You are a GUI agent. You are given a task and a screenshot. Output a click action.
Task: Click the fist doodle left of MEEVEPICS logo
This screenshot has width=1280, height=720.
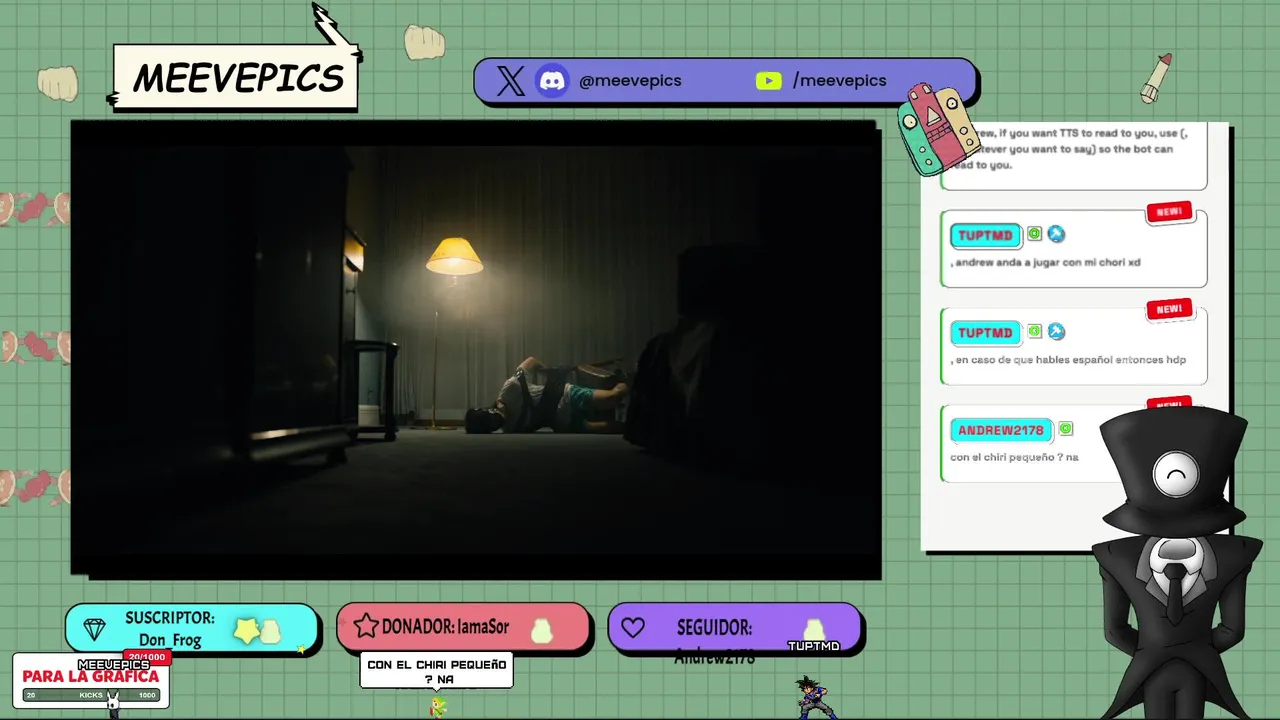click(x=58, y=84)
